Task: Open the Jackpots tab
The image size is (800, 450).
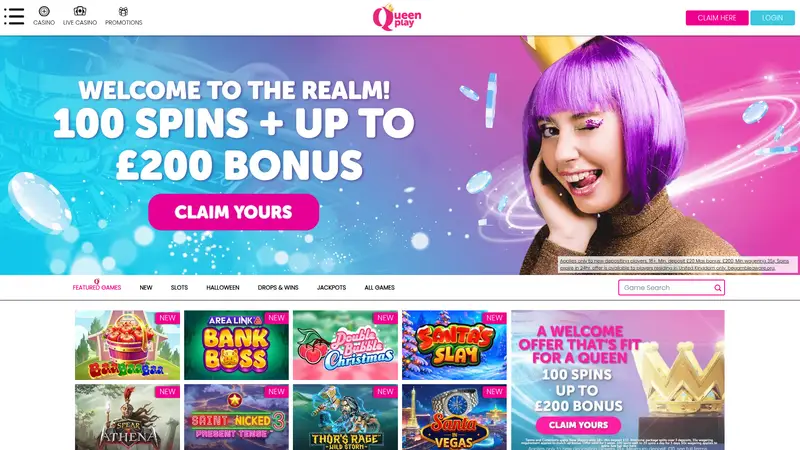Action: coord(332,288)
